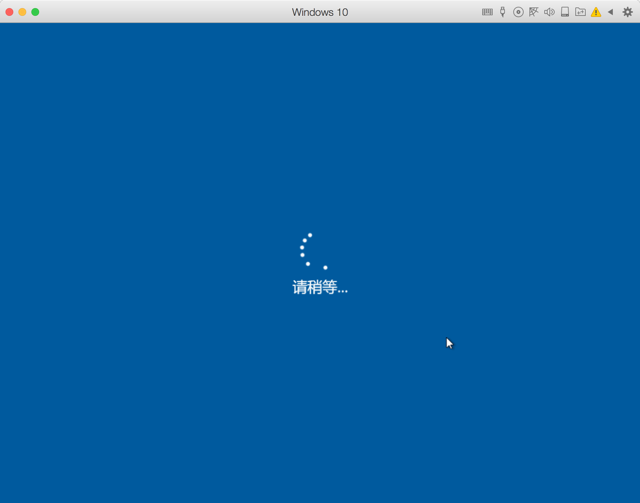Open the virtual machine settings gear
Screen dimensions: 640x503
point(627,12)
